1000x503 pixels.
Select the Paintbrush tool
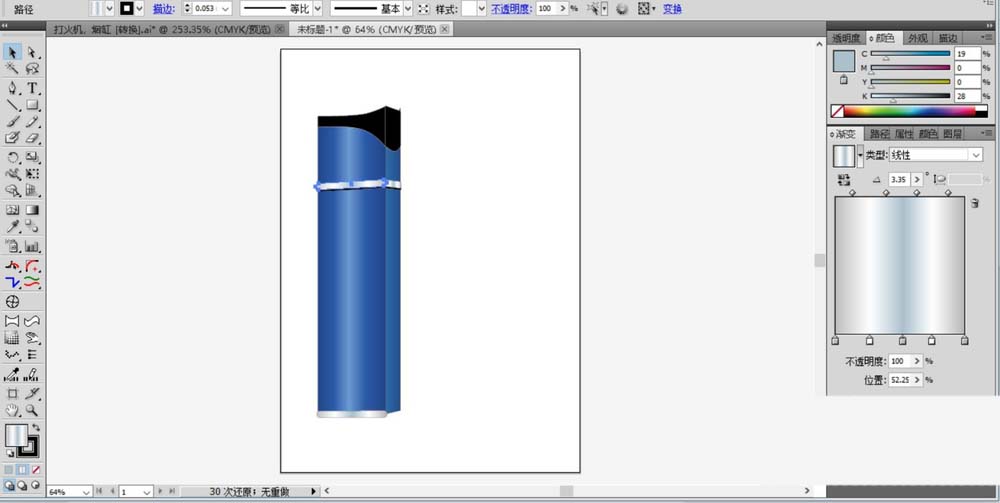[x=12, y=122]
